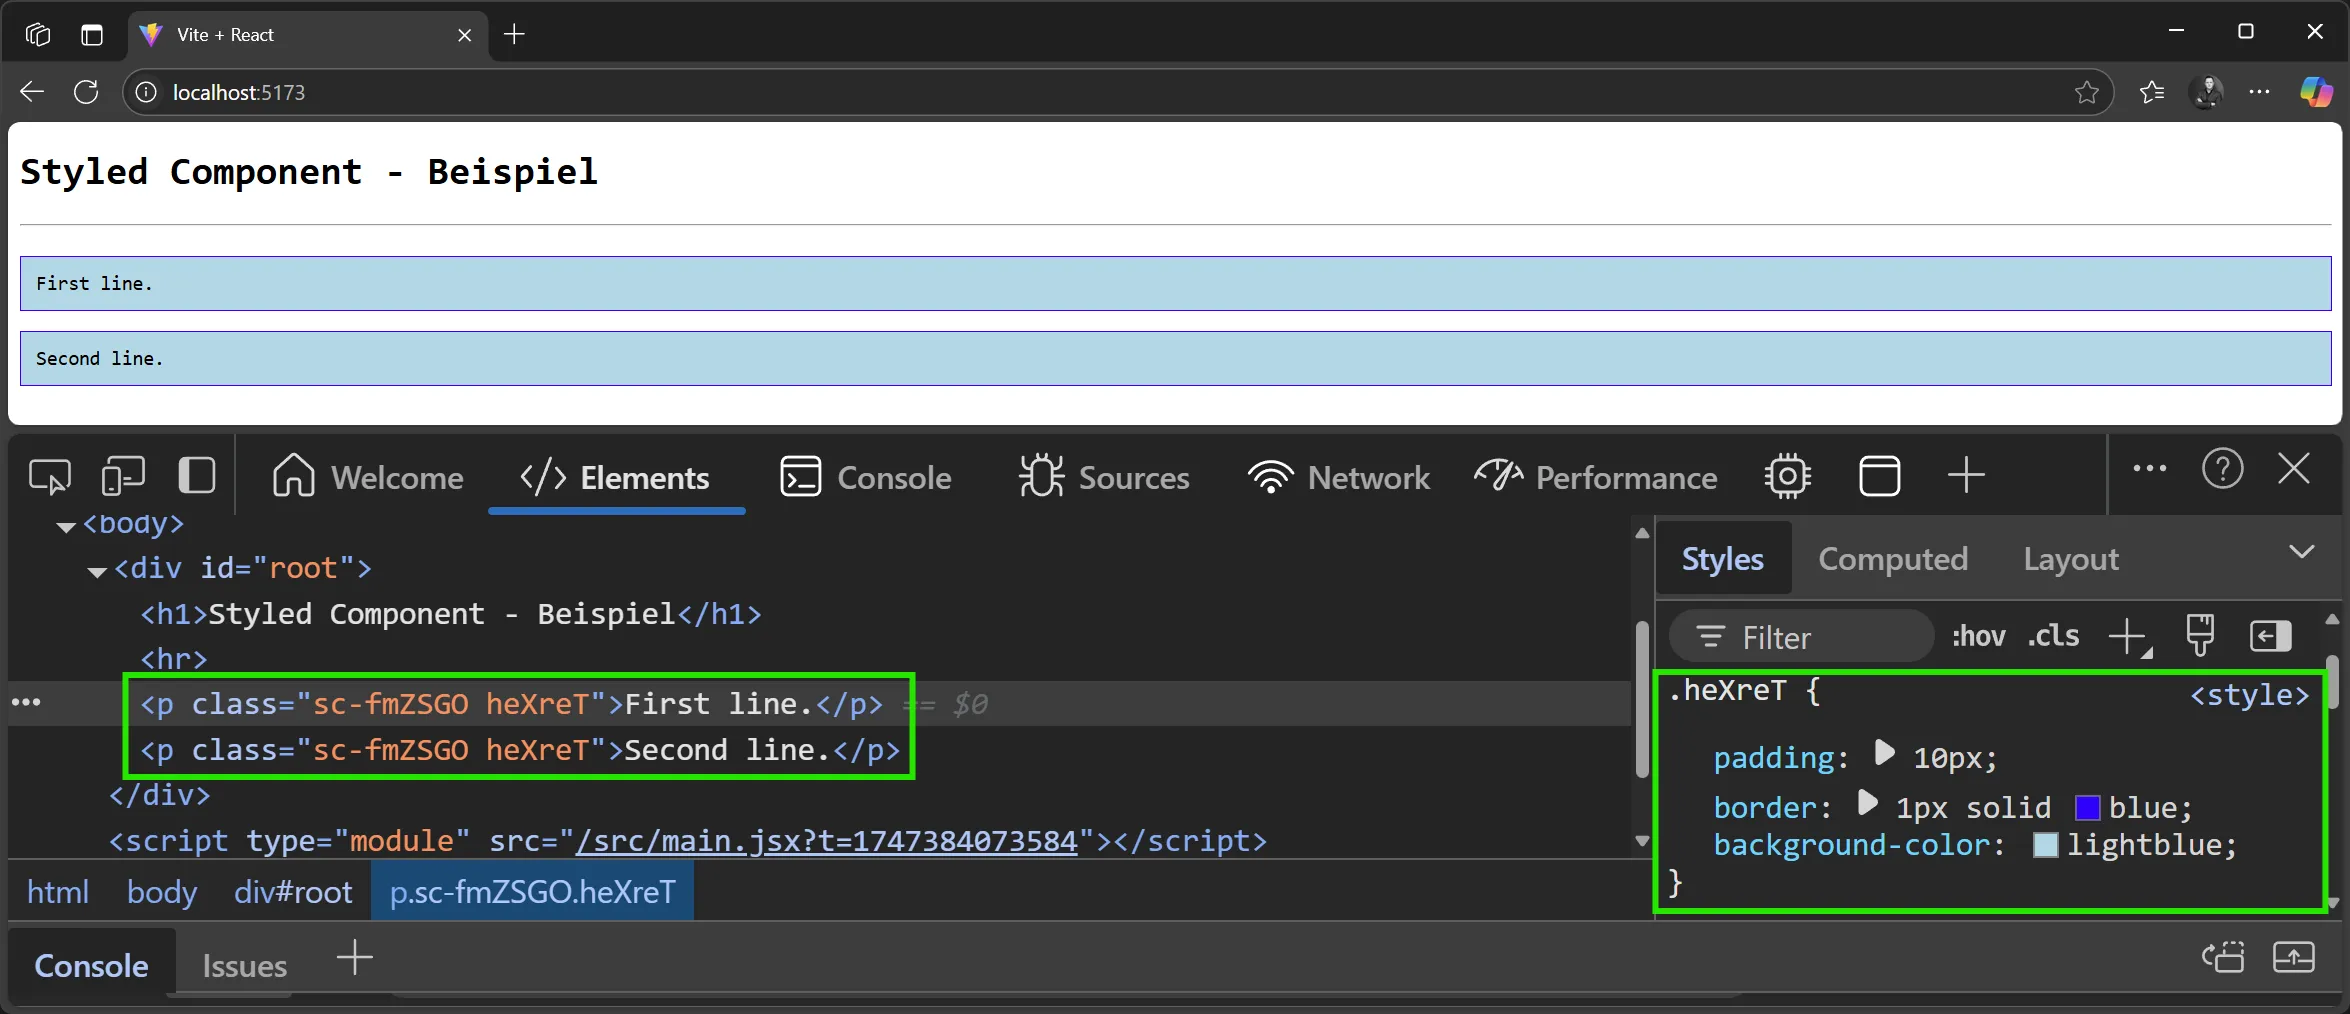Select html in breadcrumb trail
The height and width of the screenshot is (1014, 2350).
pos(57,891)
